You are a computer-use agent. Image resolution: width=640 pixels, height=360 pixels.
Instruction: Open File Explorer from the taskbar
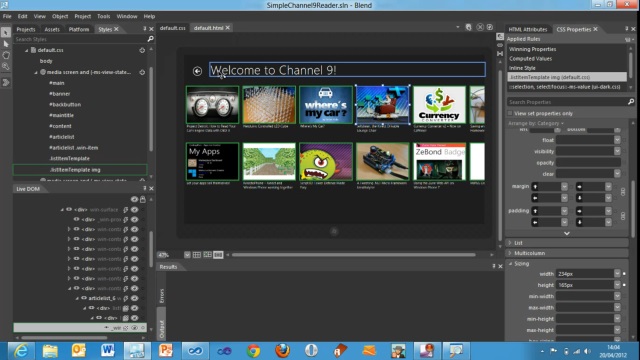(50, 351)
